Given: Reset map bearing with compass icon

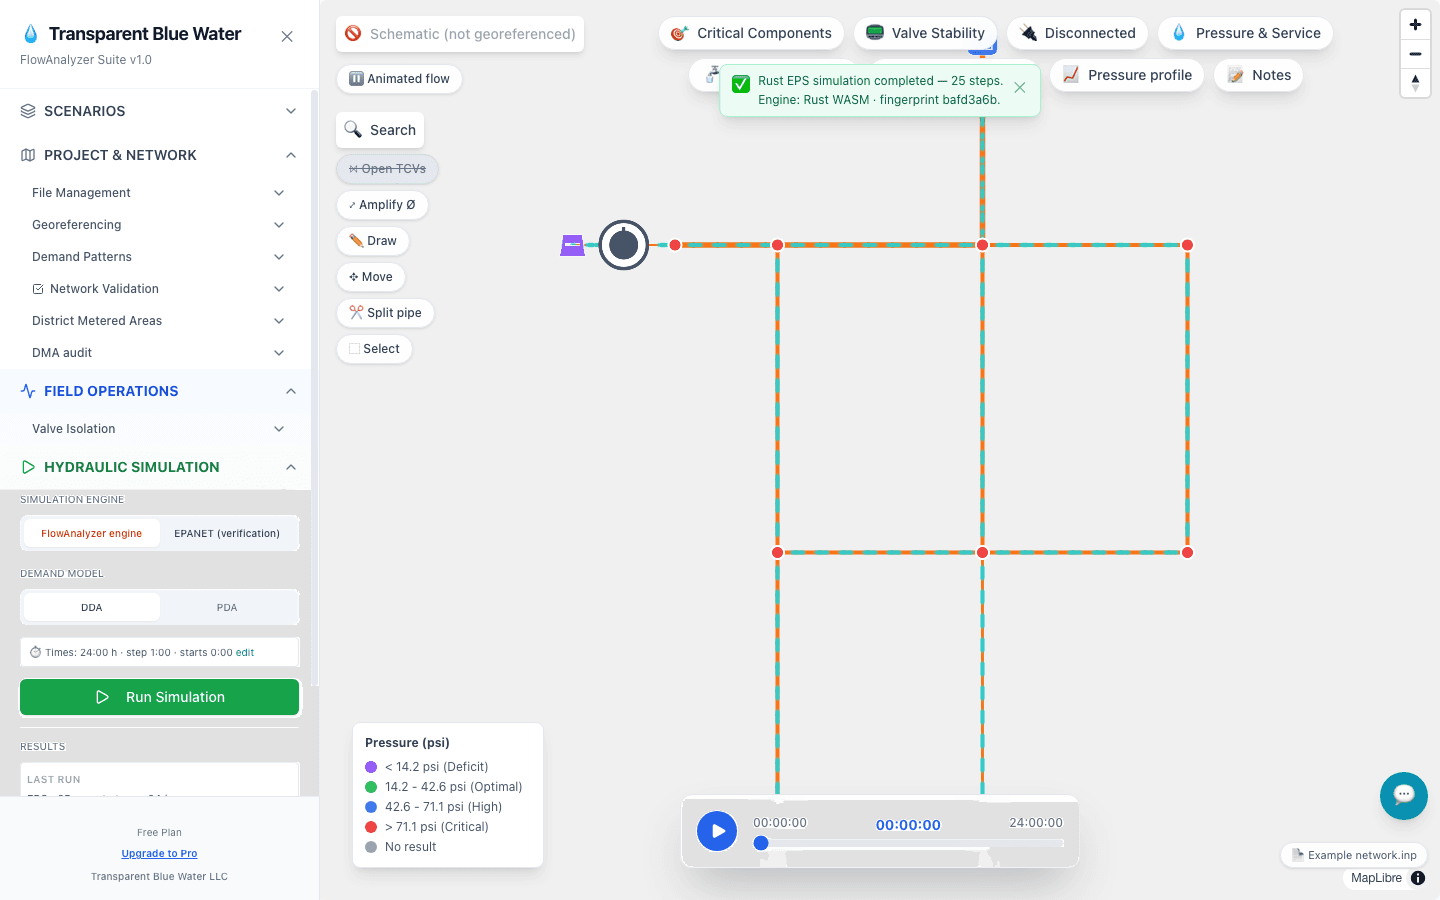Looking at the screenshot, I should 1415,83.
